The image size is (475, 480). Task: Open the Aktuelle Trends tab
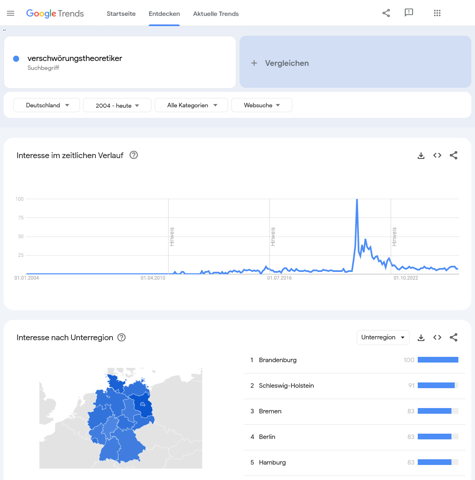pos(216,14)
